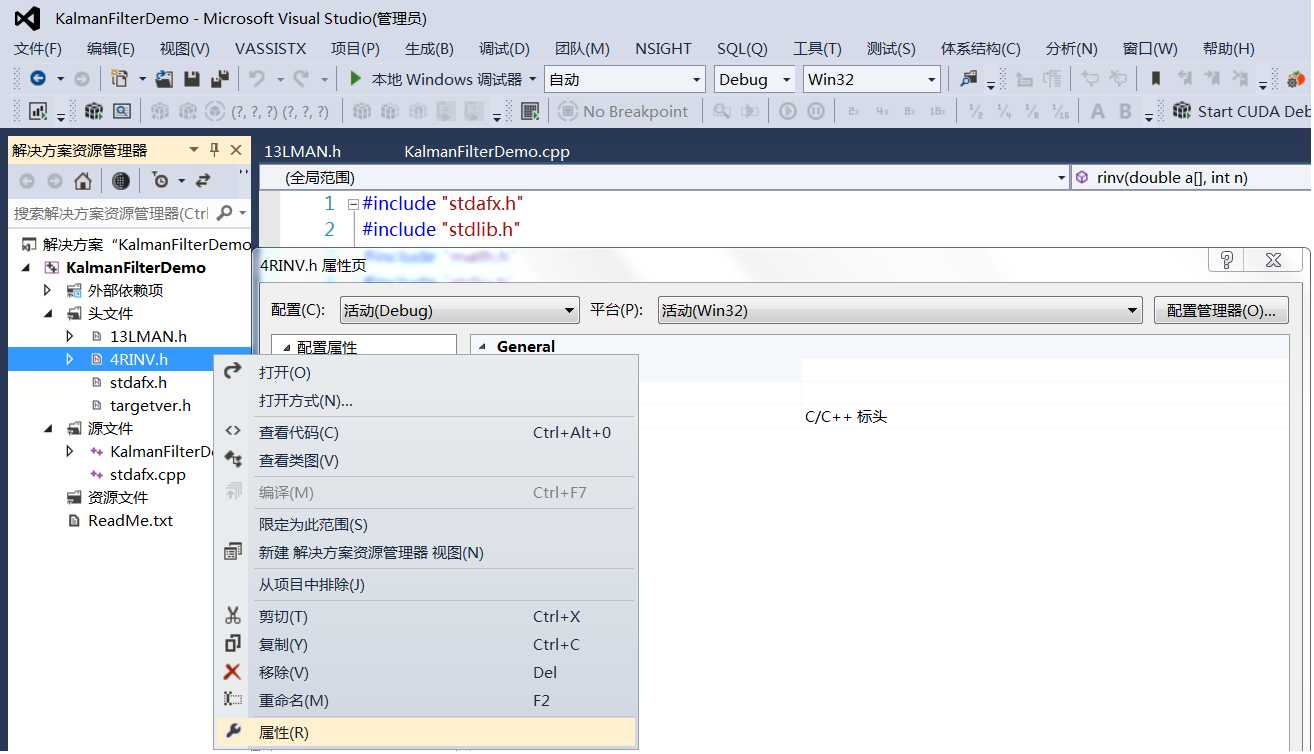Select targetver.h in the solution tree

point(150,405)
